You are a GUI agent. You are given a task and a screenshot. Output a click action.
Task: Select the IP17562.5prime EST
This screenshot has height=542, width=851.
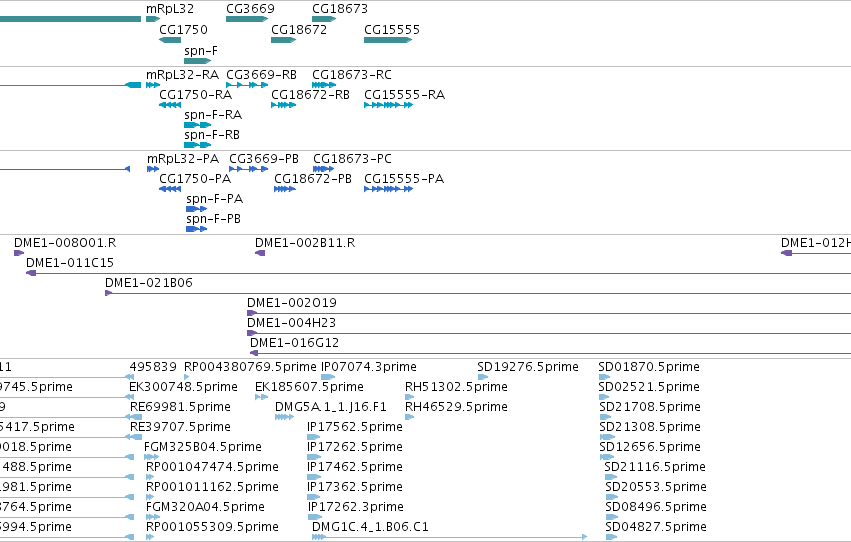(314, 437)
